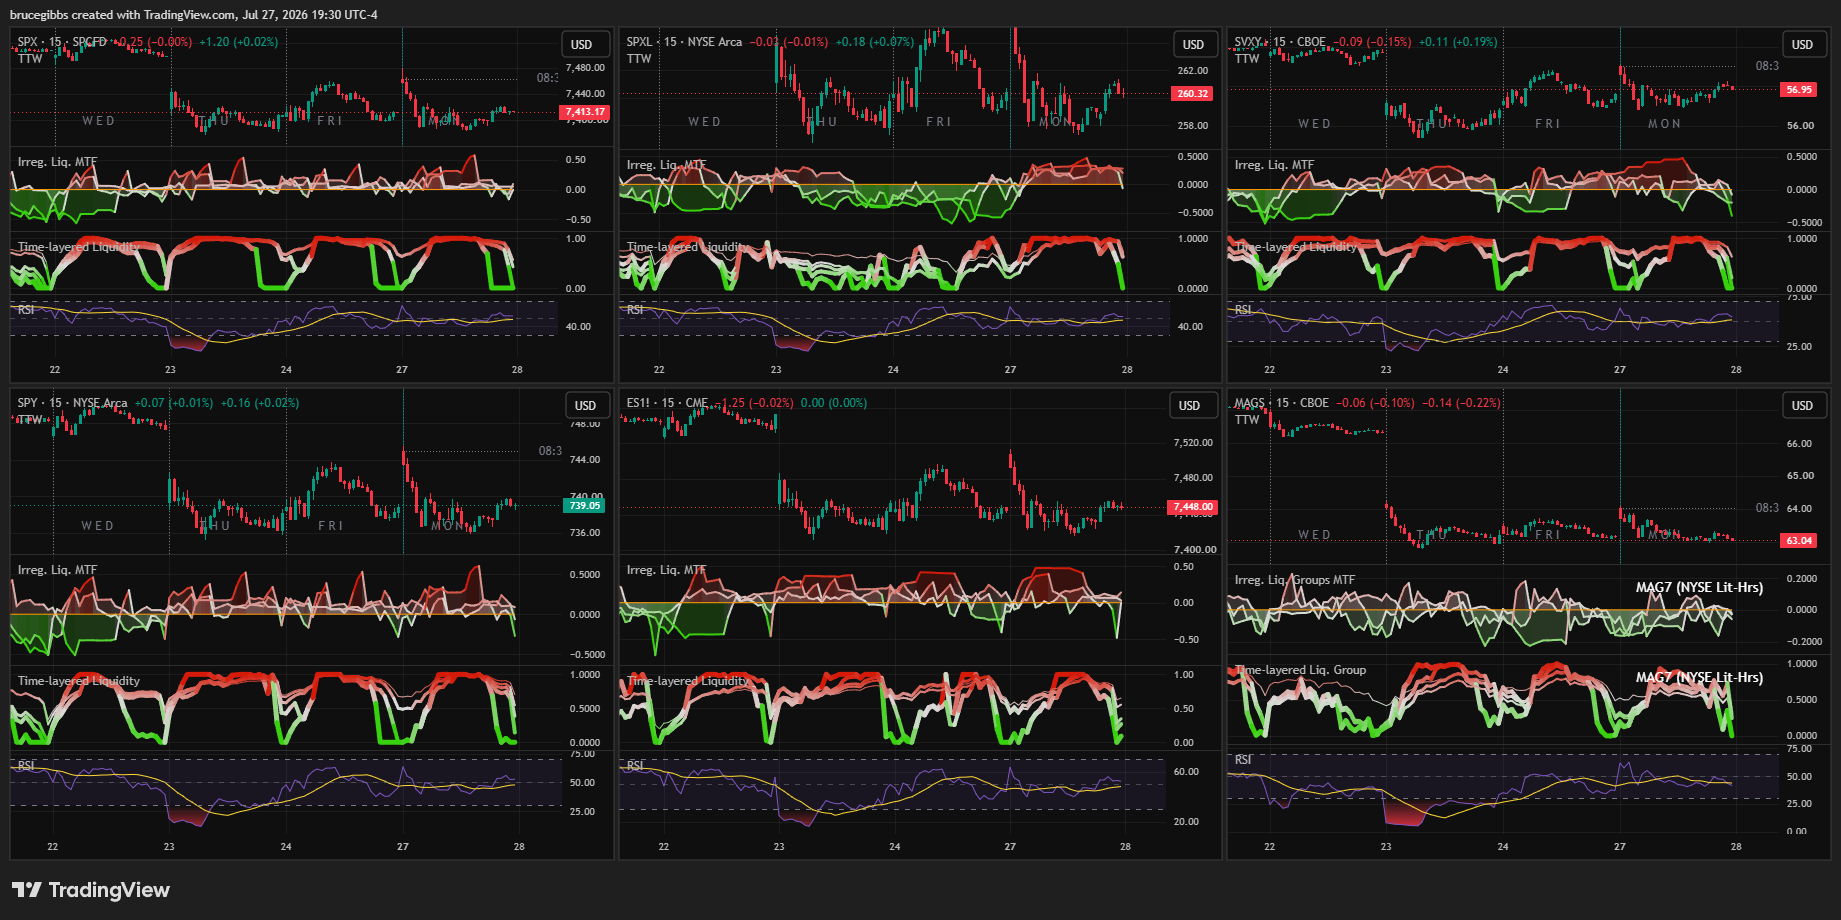The image size is (1841, 920).
Task: Select Irreg. Liq. MTF indicator in SPXL chart
Action: pyautogui.click(x=666, y=165)
